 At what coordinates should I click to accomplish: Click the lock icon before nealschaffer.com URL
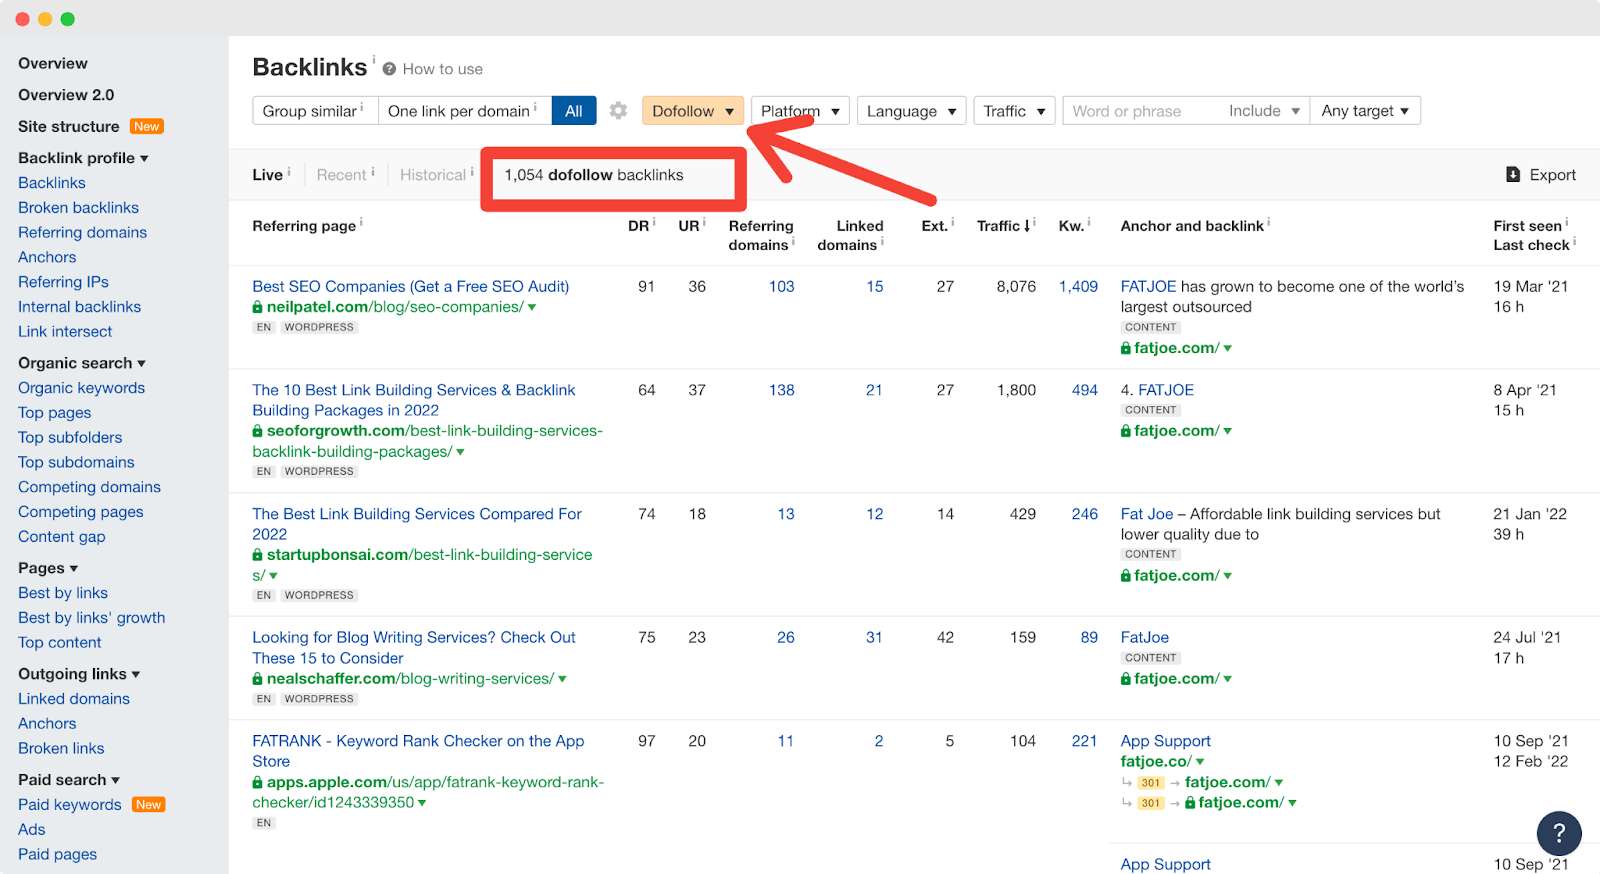[257, 679]
